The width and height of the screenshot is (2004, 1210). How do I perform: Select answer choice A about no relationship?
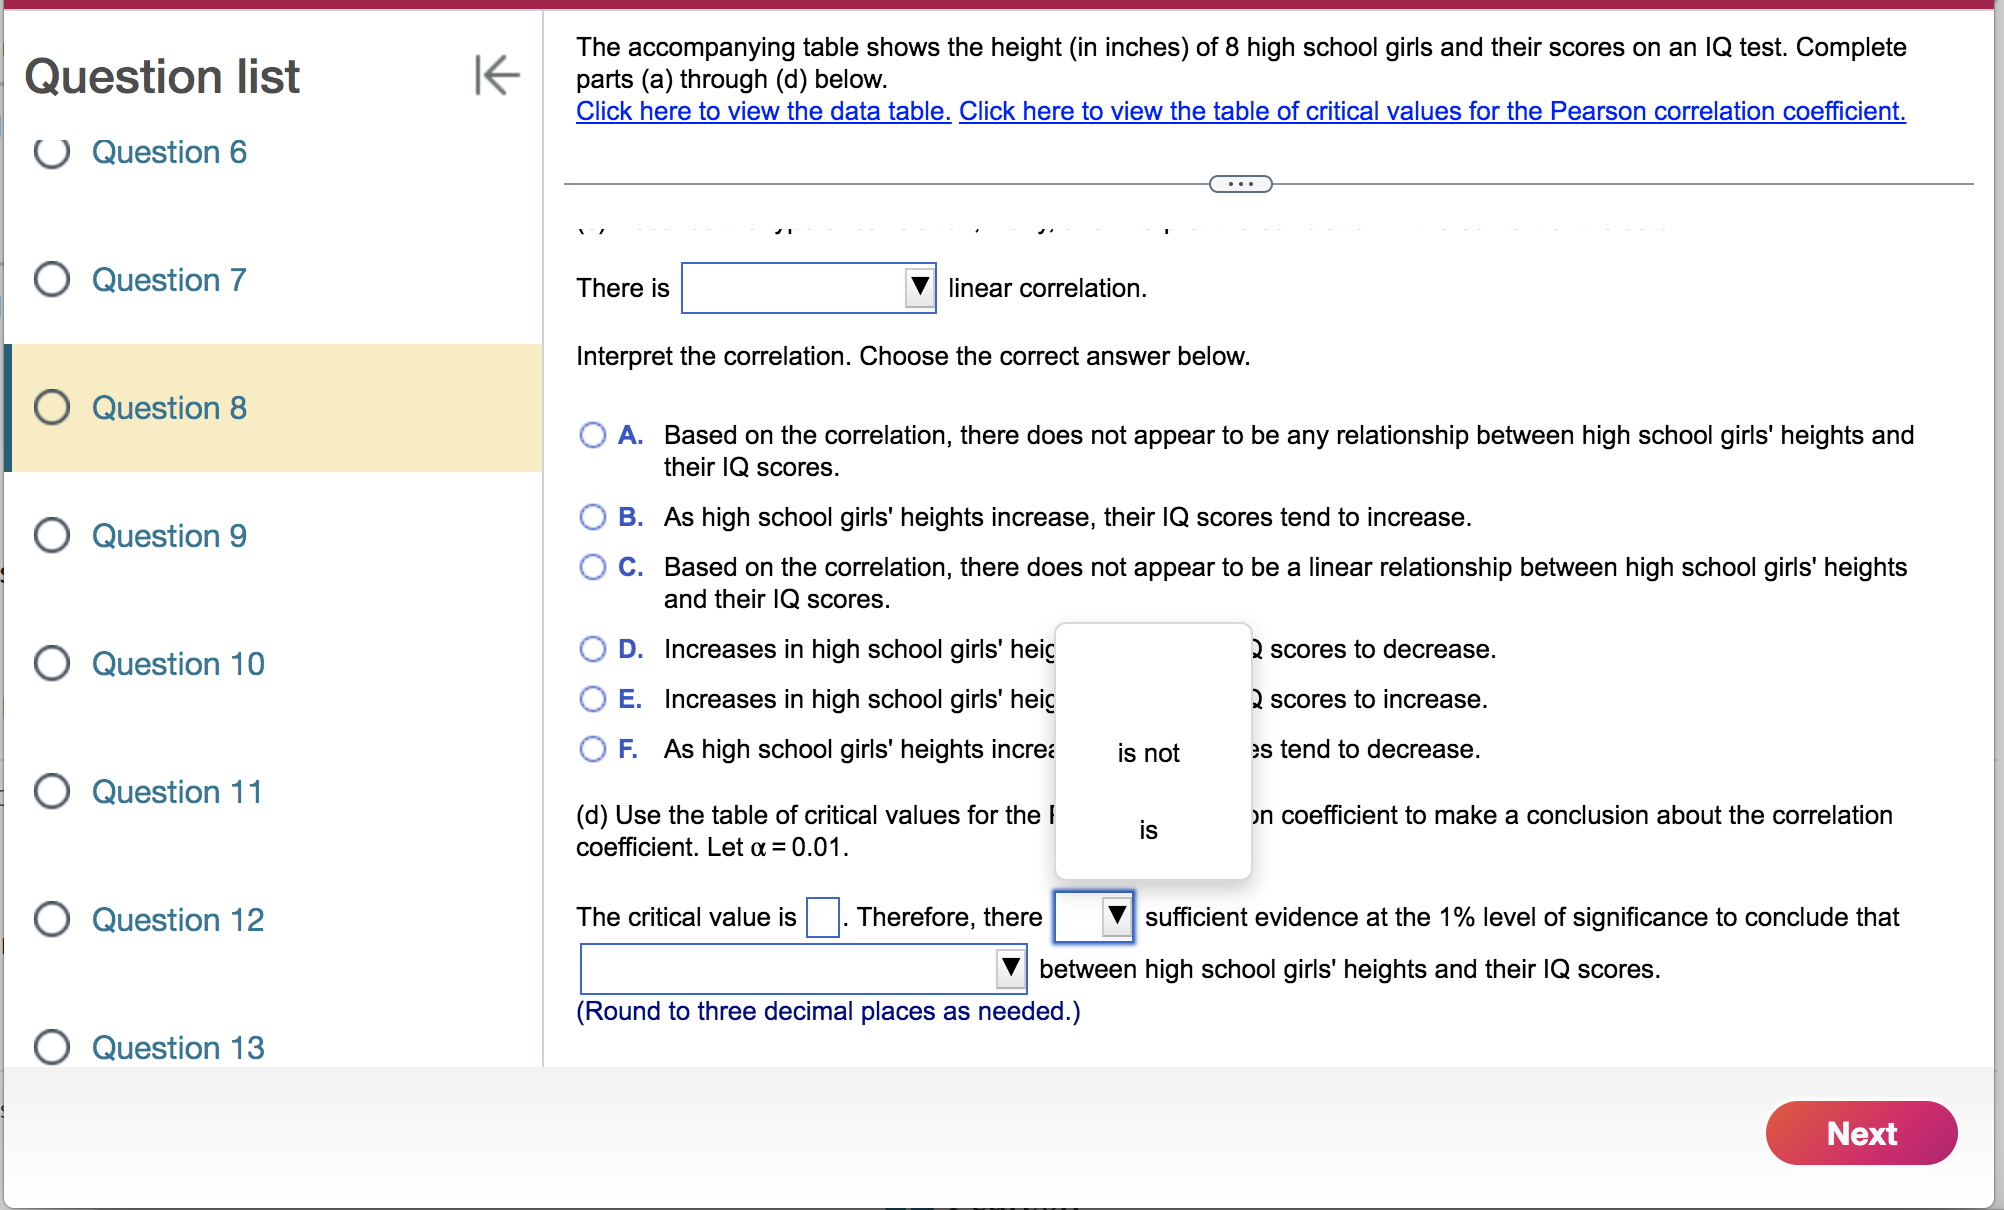(592, 434)
